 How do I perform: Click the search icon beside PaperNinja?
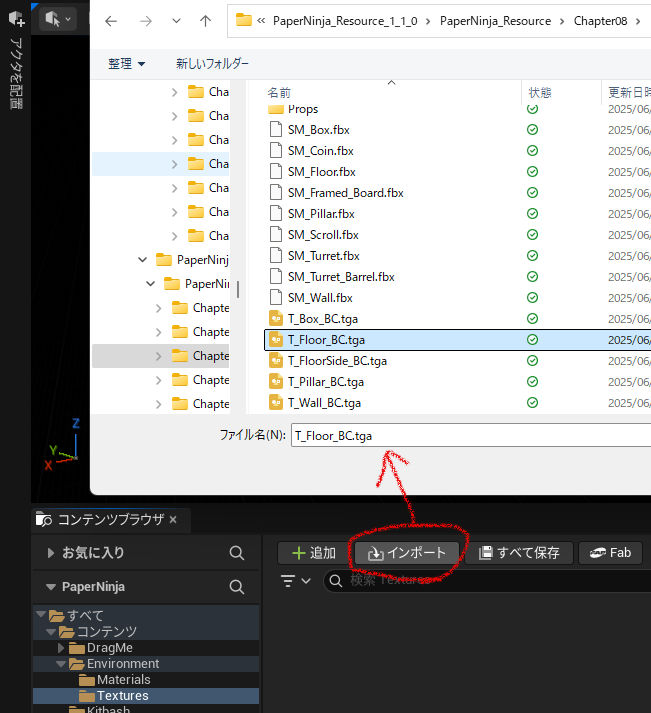pyautogui.click(x=236, y=587)
